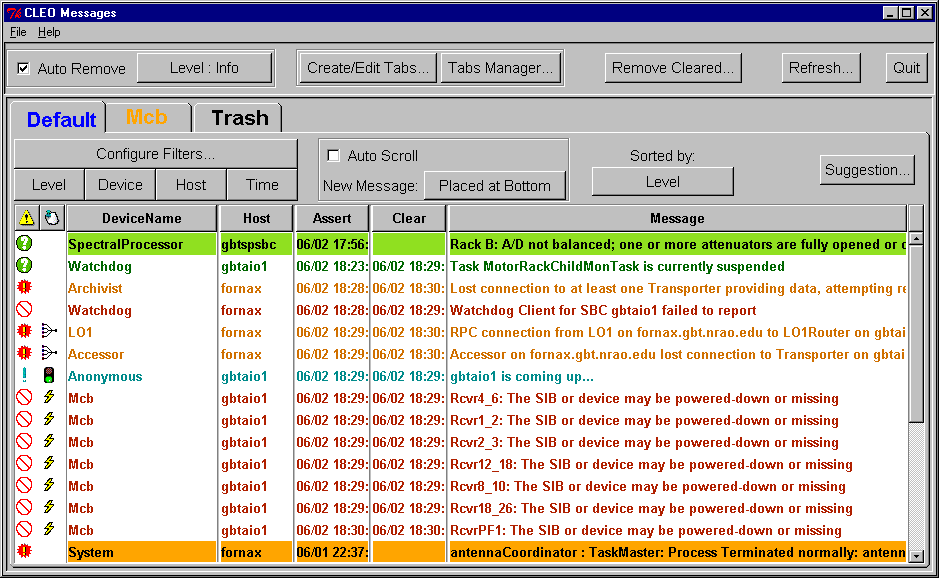Click the mouse icon column header
This screenshot has height=578, width=939.
(x=51, y=217)
